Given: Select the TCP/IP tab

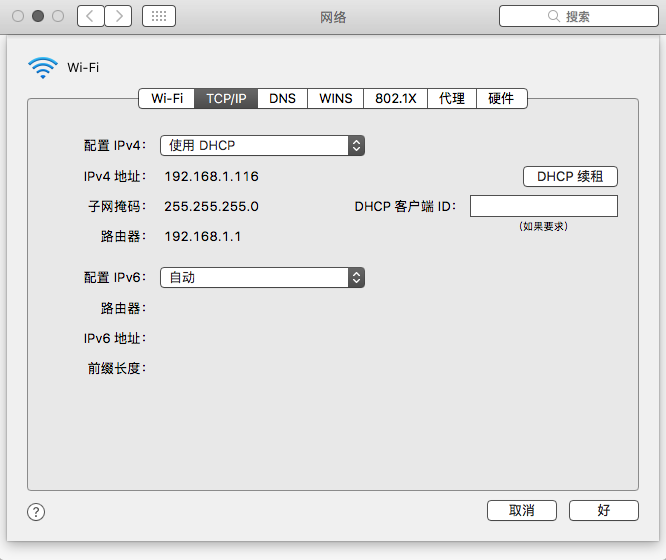Looking at the screenshot, I should pos(226,98).
